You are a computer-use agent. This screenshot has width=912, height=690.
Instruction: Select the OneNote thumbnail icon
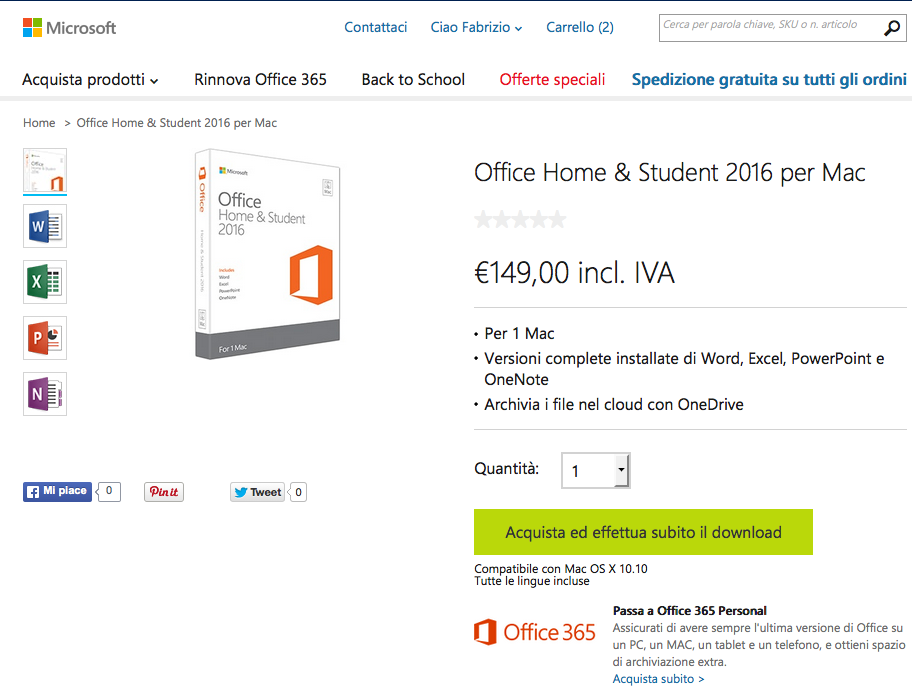click(45, 394)
